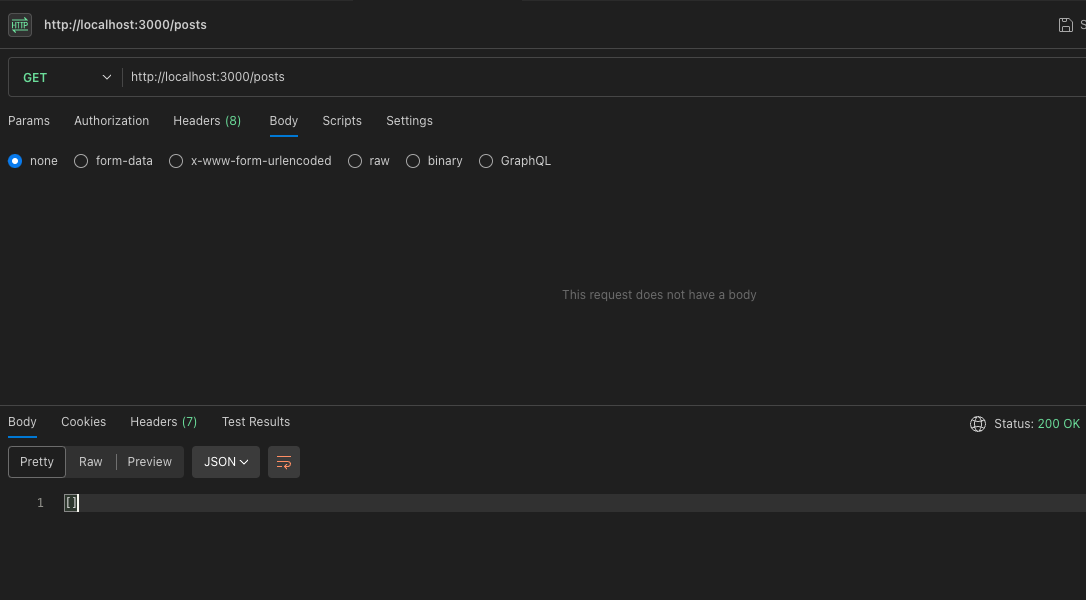This screenshot has height=600, width=1086.
Task: Open the request Headers (8) tab
Action: (x=207, y=121)
